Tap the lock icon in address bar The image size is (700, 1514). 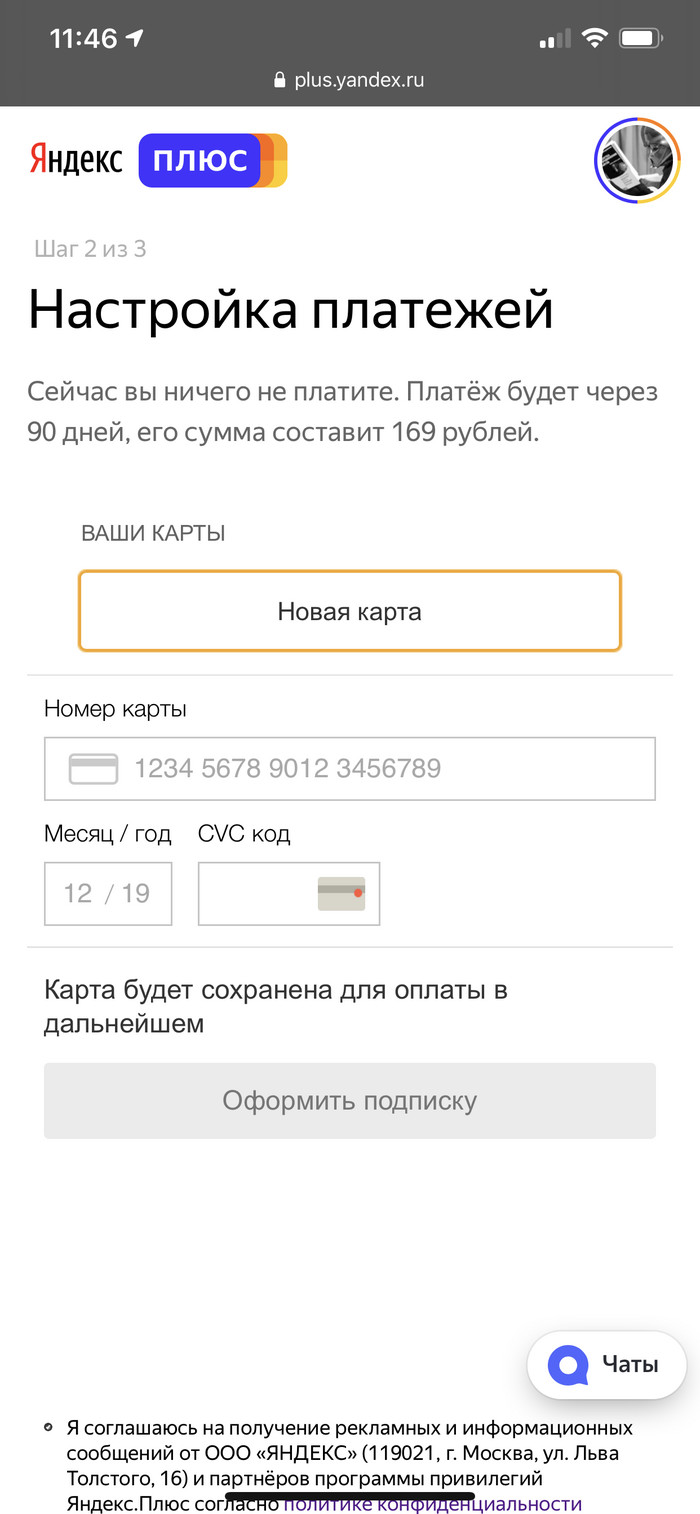(280, 81)
